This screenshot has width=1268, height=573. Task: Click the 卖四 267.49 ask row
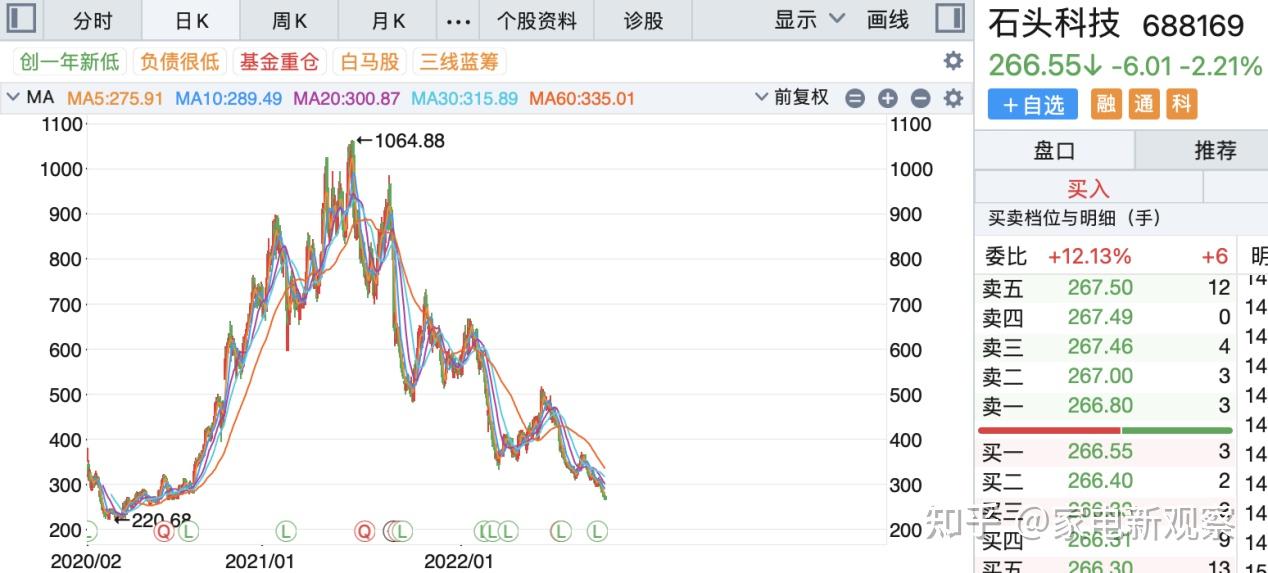[1106, 318]
